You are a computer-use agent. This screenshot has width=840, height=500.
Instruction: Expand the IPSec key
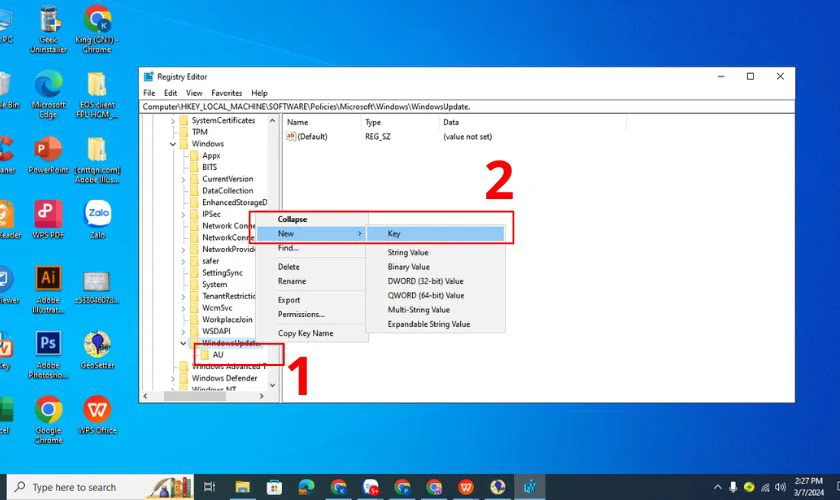pyautogui.click(x=183, y=214)
